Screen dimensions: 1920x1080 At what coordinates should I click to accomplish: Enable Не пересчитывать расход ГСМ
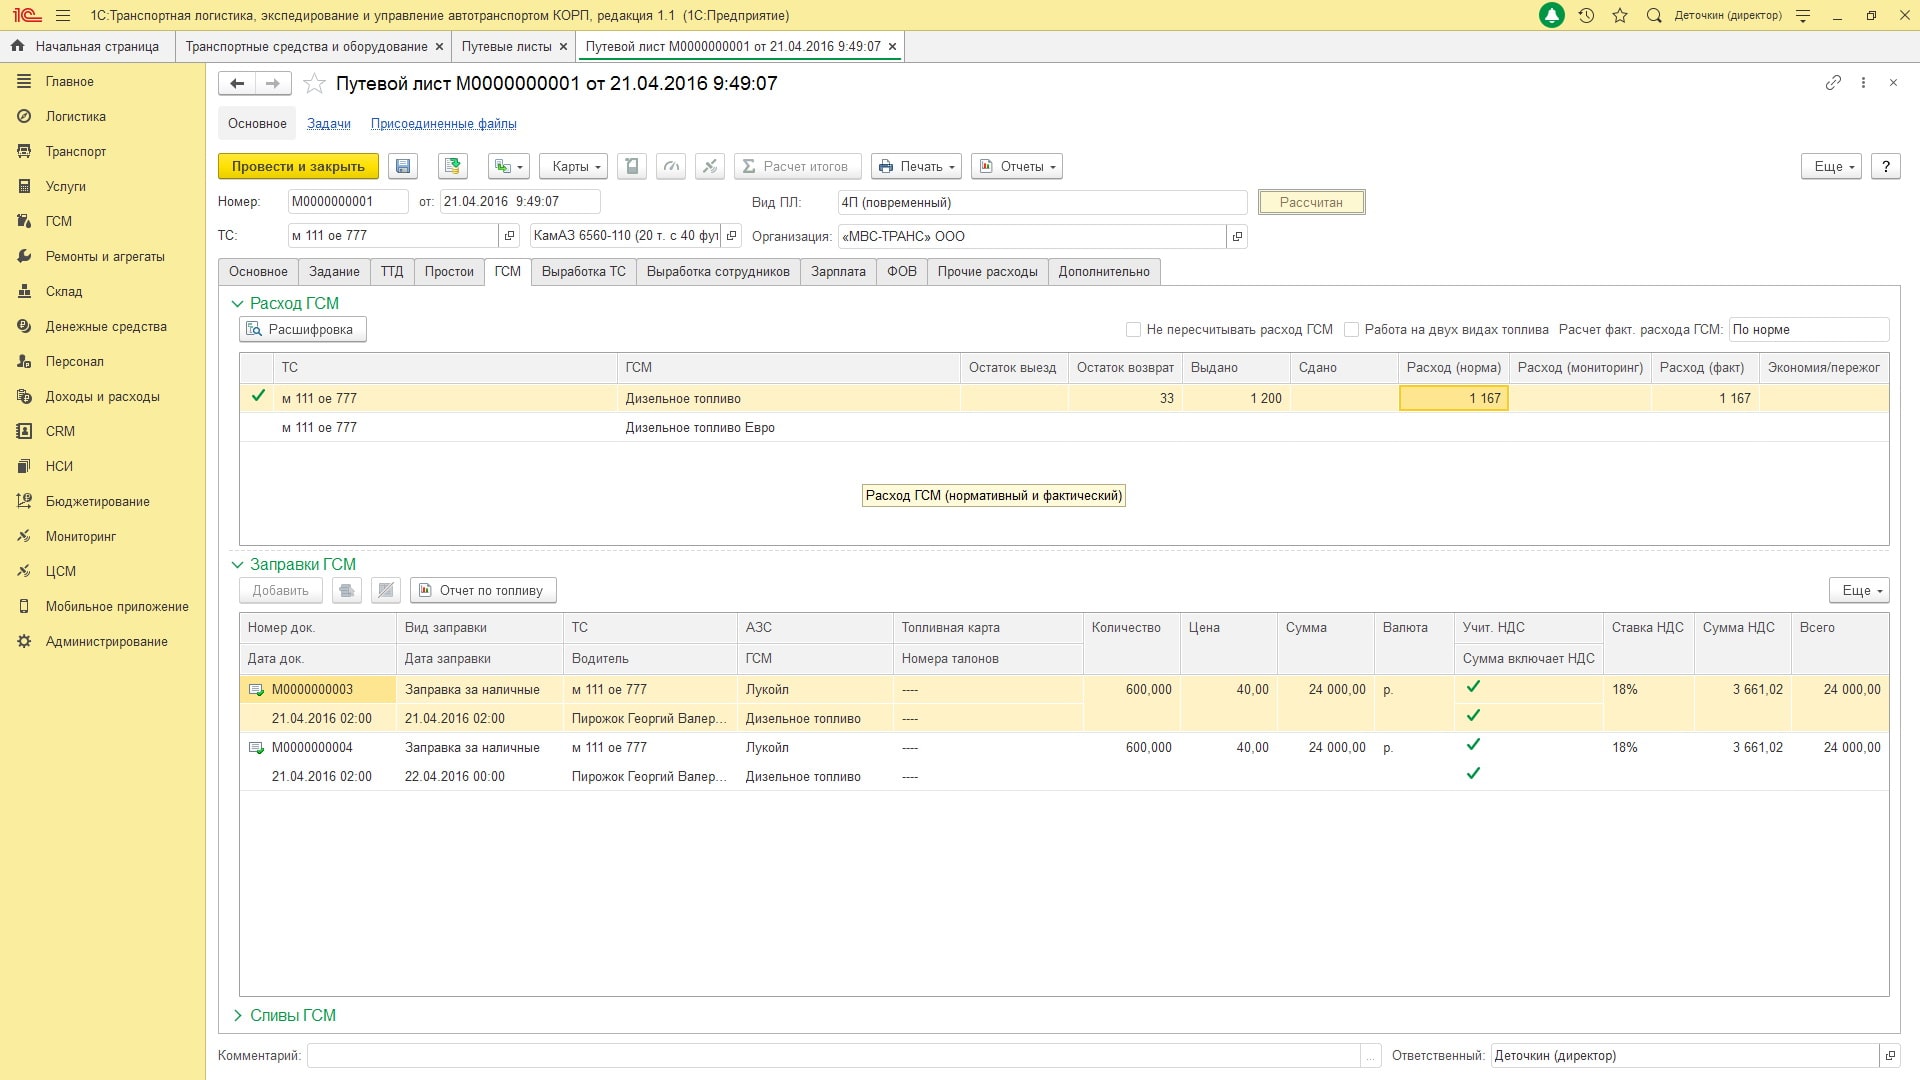point(1133,329)
